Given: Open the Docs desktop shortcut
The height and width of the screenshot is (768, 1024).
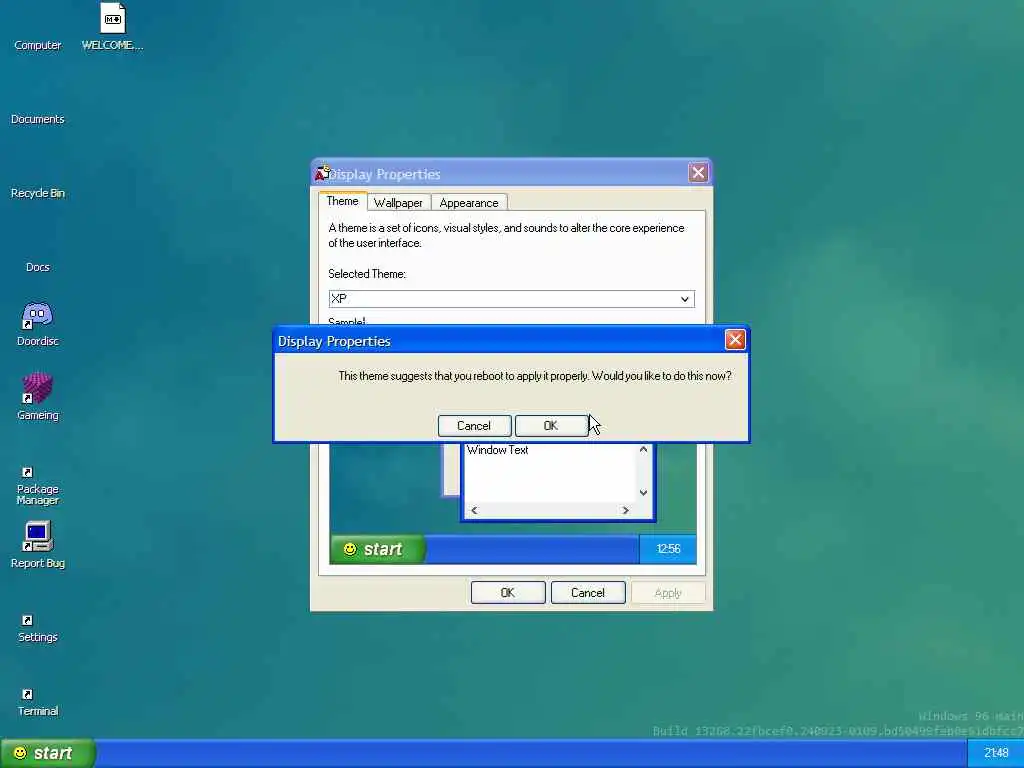Looking at the screenshot, I should (37, 266).
